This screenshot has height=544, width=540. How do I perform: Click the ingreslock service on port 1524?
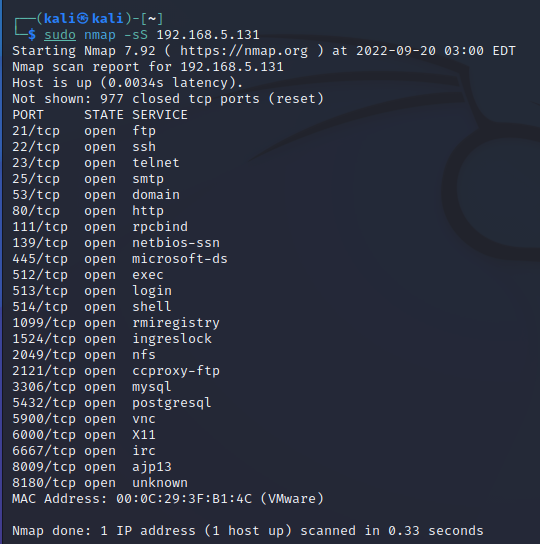tap(172, 339)
